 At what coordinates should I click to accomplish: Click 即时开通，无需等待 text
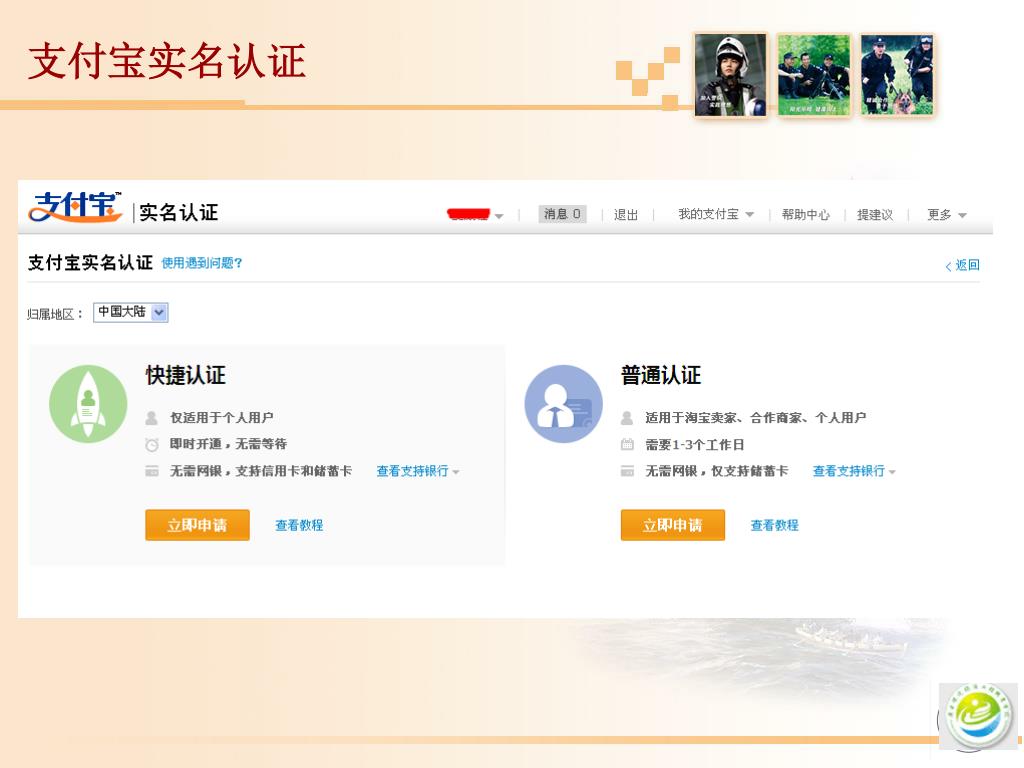pos(229,444)
